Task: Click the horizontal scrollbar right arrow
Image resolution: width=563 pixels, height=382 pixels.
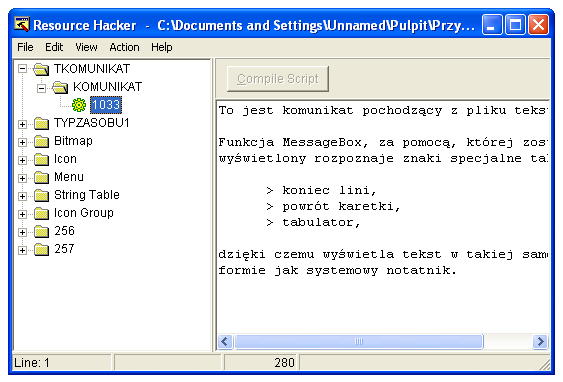Action: click(540, 341)
